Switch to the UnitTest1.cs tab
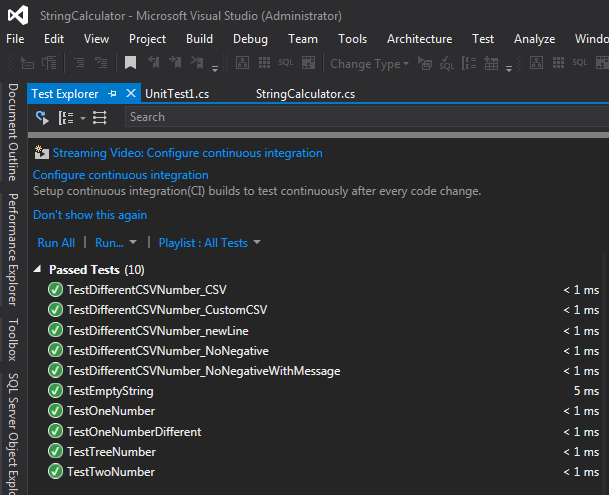 177,94
